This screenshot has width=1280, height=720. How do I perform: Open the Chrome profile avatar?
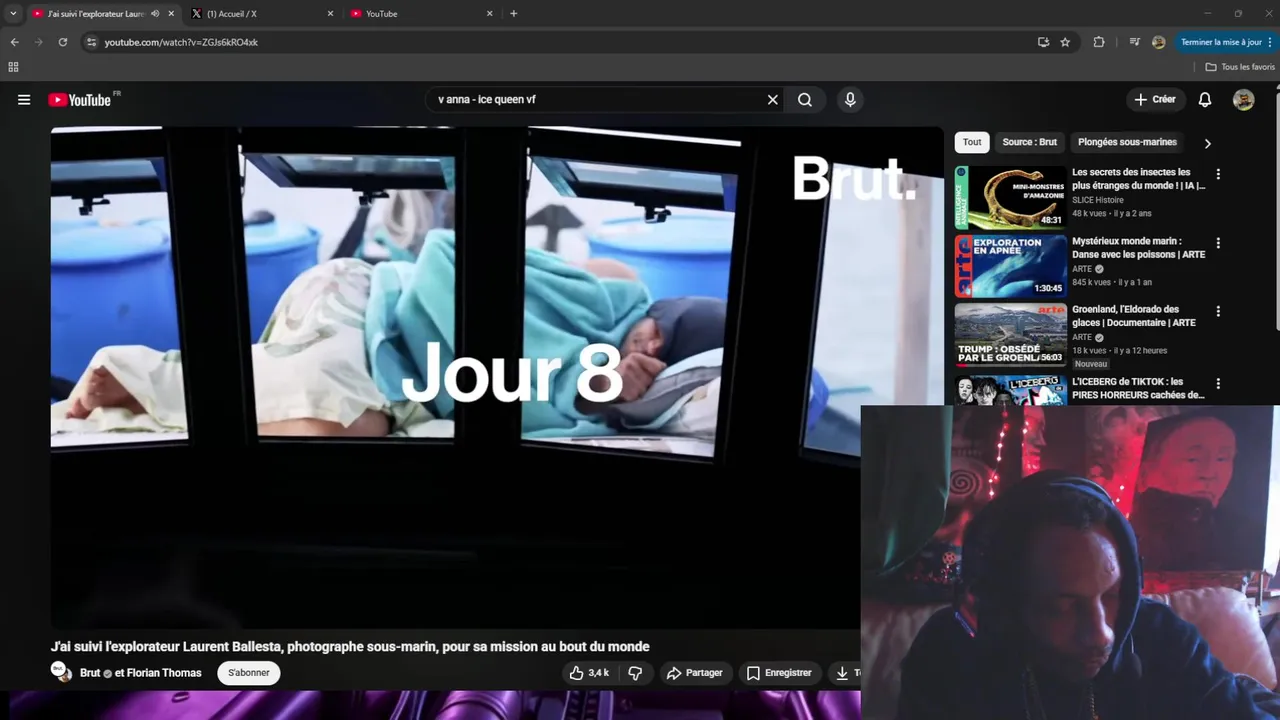point(1159,42)
